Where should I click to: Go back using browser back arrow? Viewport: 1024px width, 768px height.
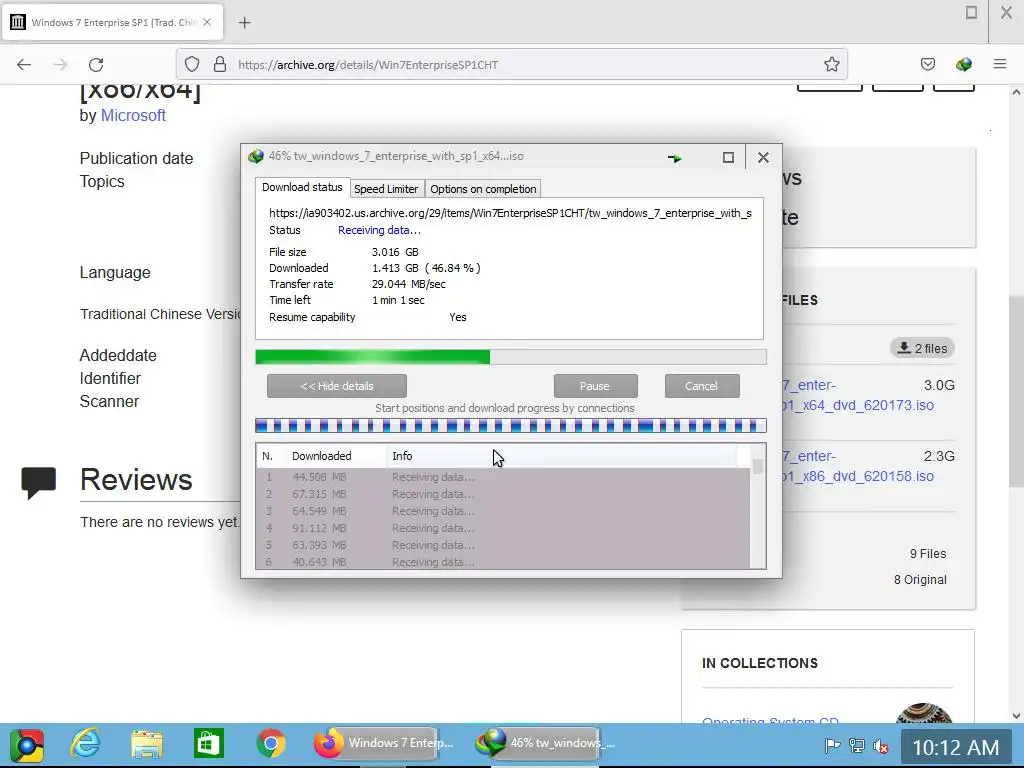[x=24, y=65]
